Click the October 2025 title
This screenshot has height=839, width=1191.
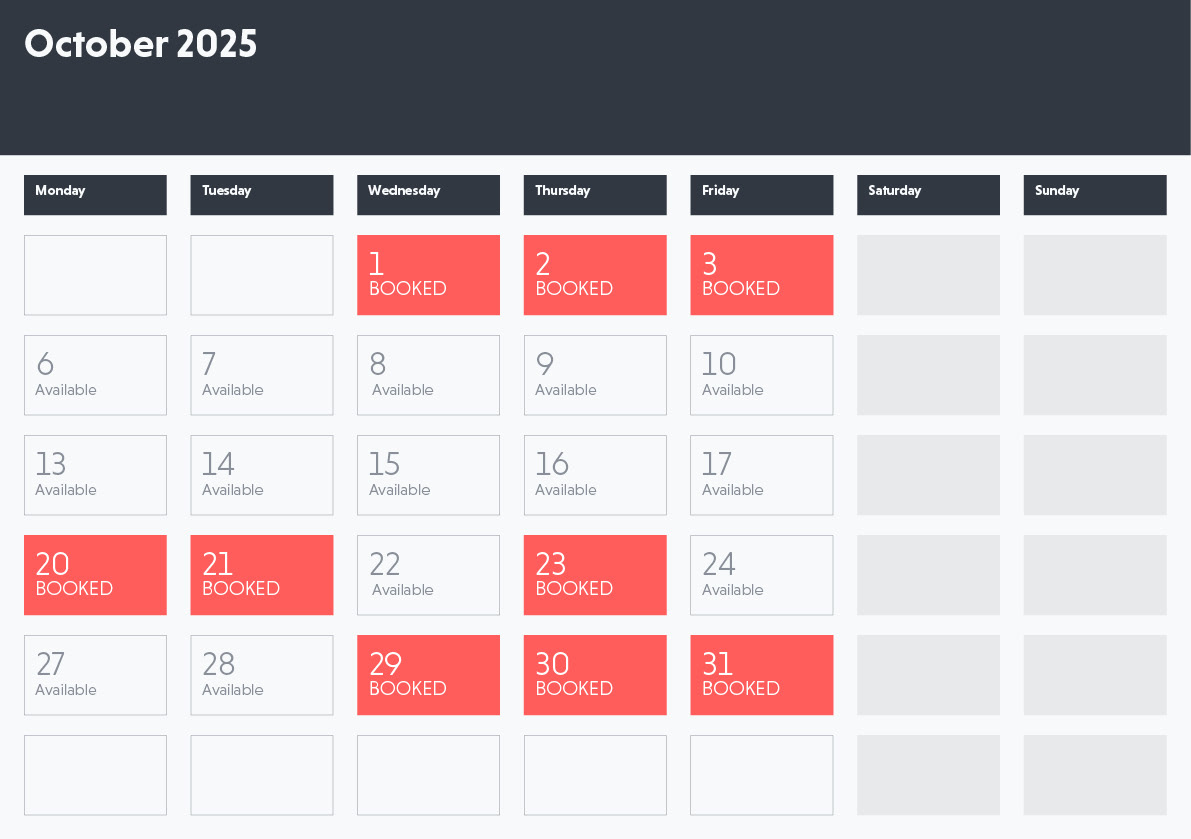tap(141, 43)
